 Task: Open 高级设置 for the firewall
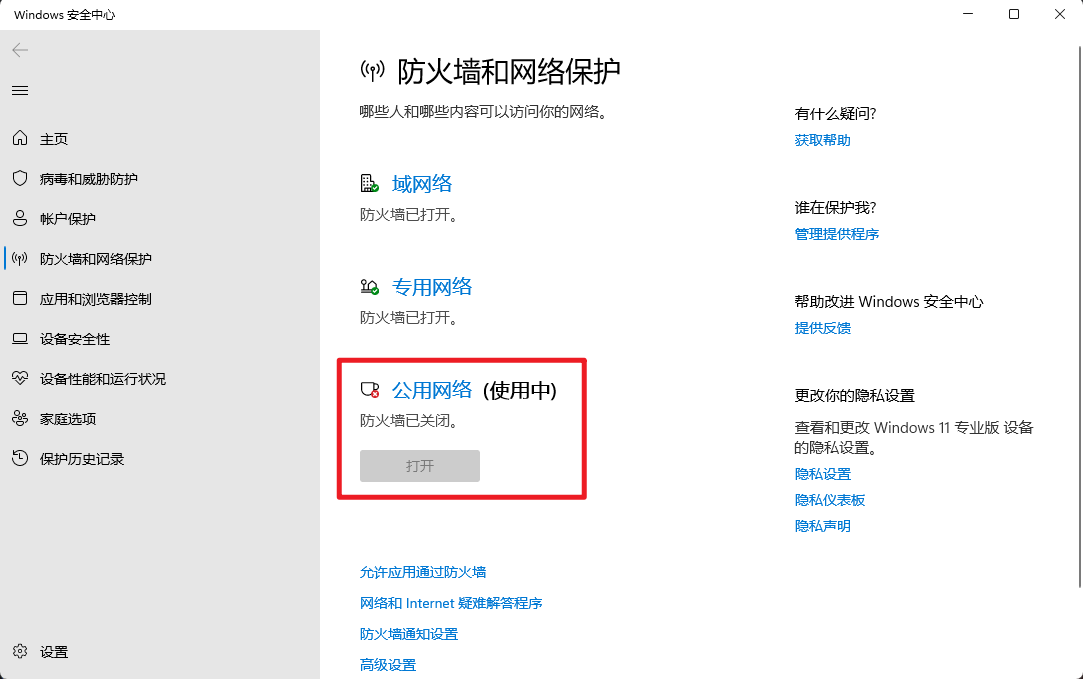pyautogui.click(x=387, y=664)
